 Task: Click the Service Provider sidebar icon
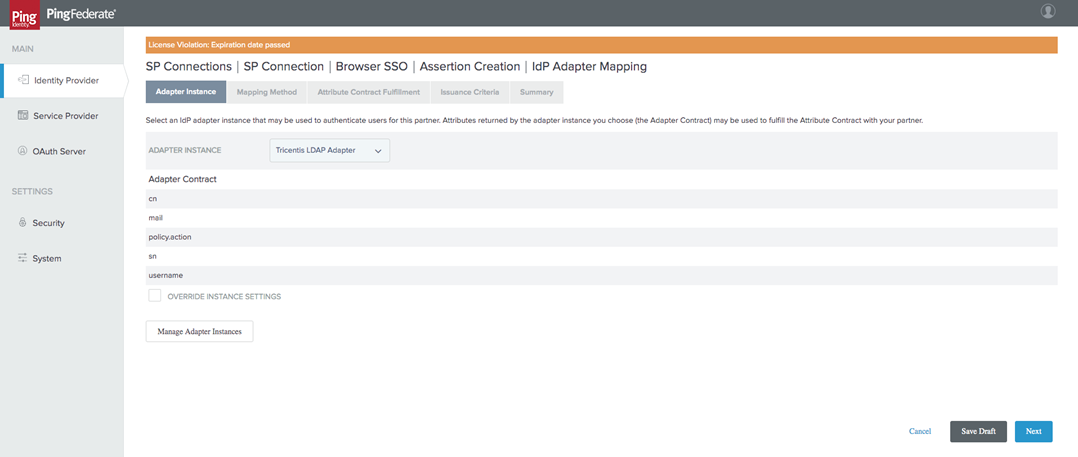point(22,116)
